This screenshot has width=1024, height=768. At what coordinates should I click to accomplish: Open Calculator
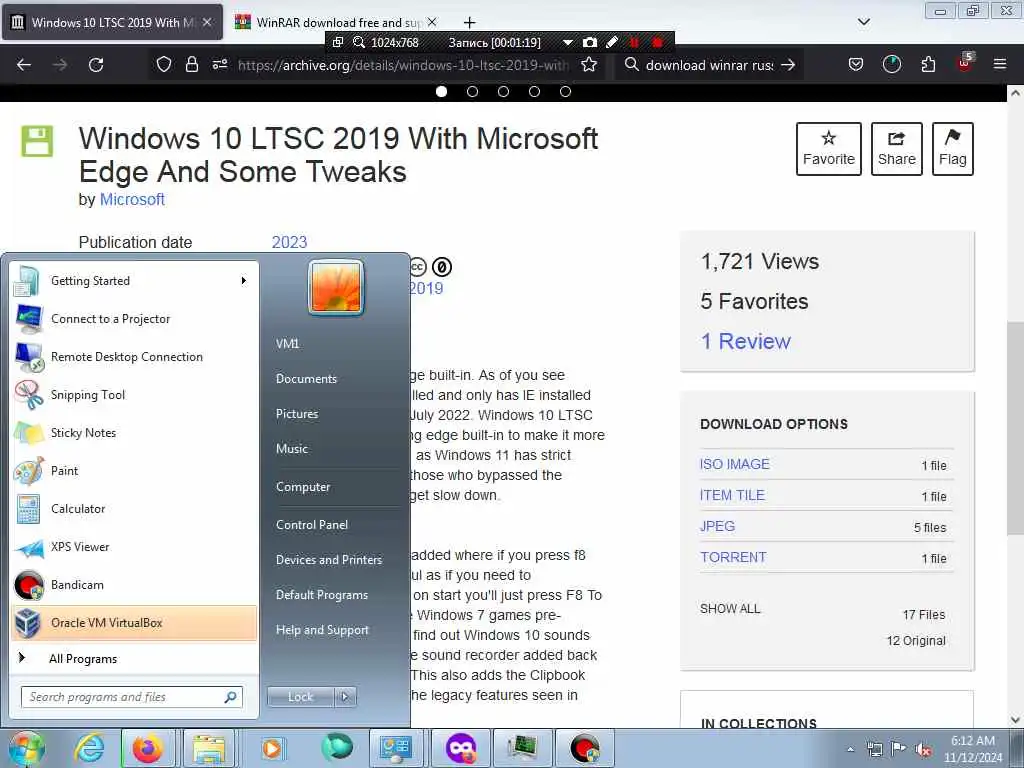(134, 508)
